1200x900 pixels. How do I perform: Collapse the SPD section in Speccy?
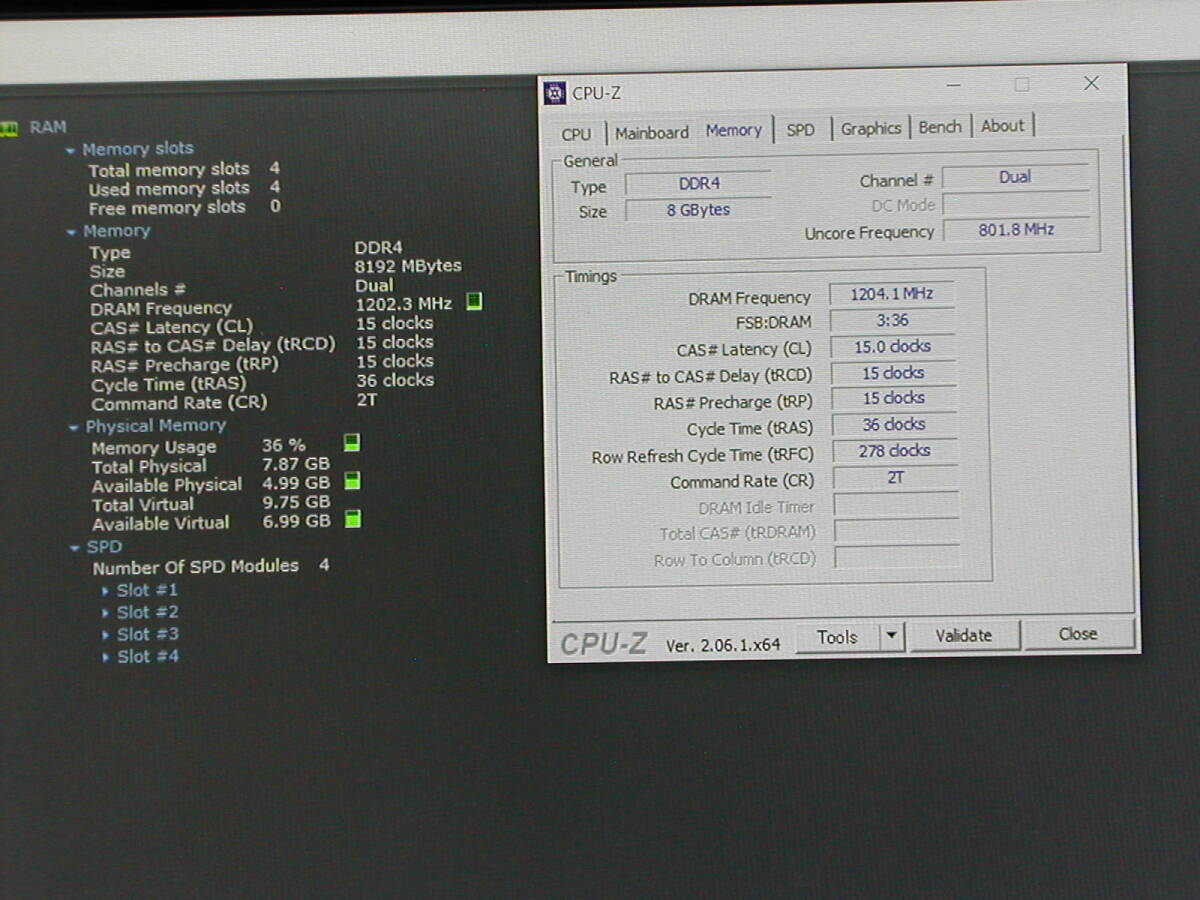[75, 548]
